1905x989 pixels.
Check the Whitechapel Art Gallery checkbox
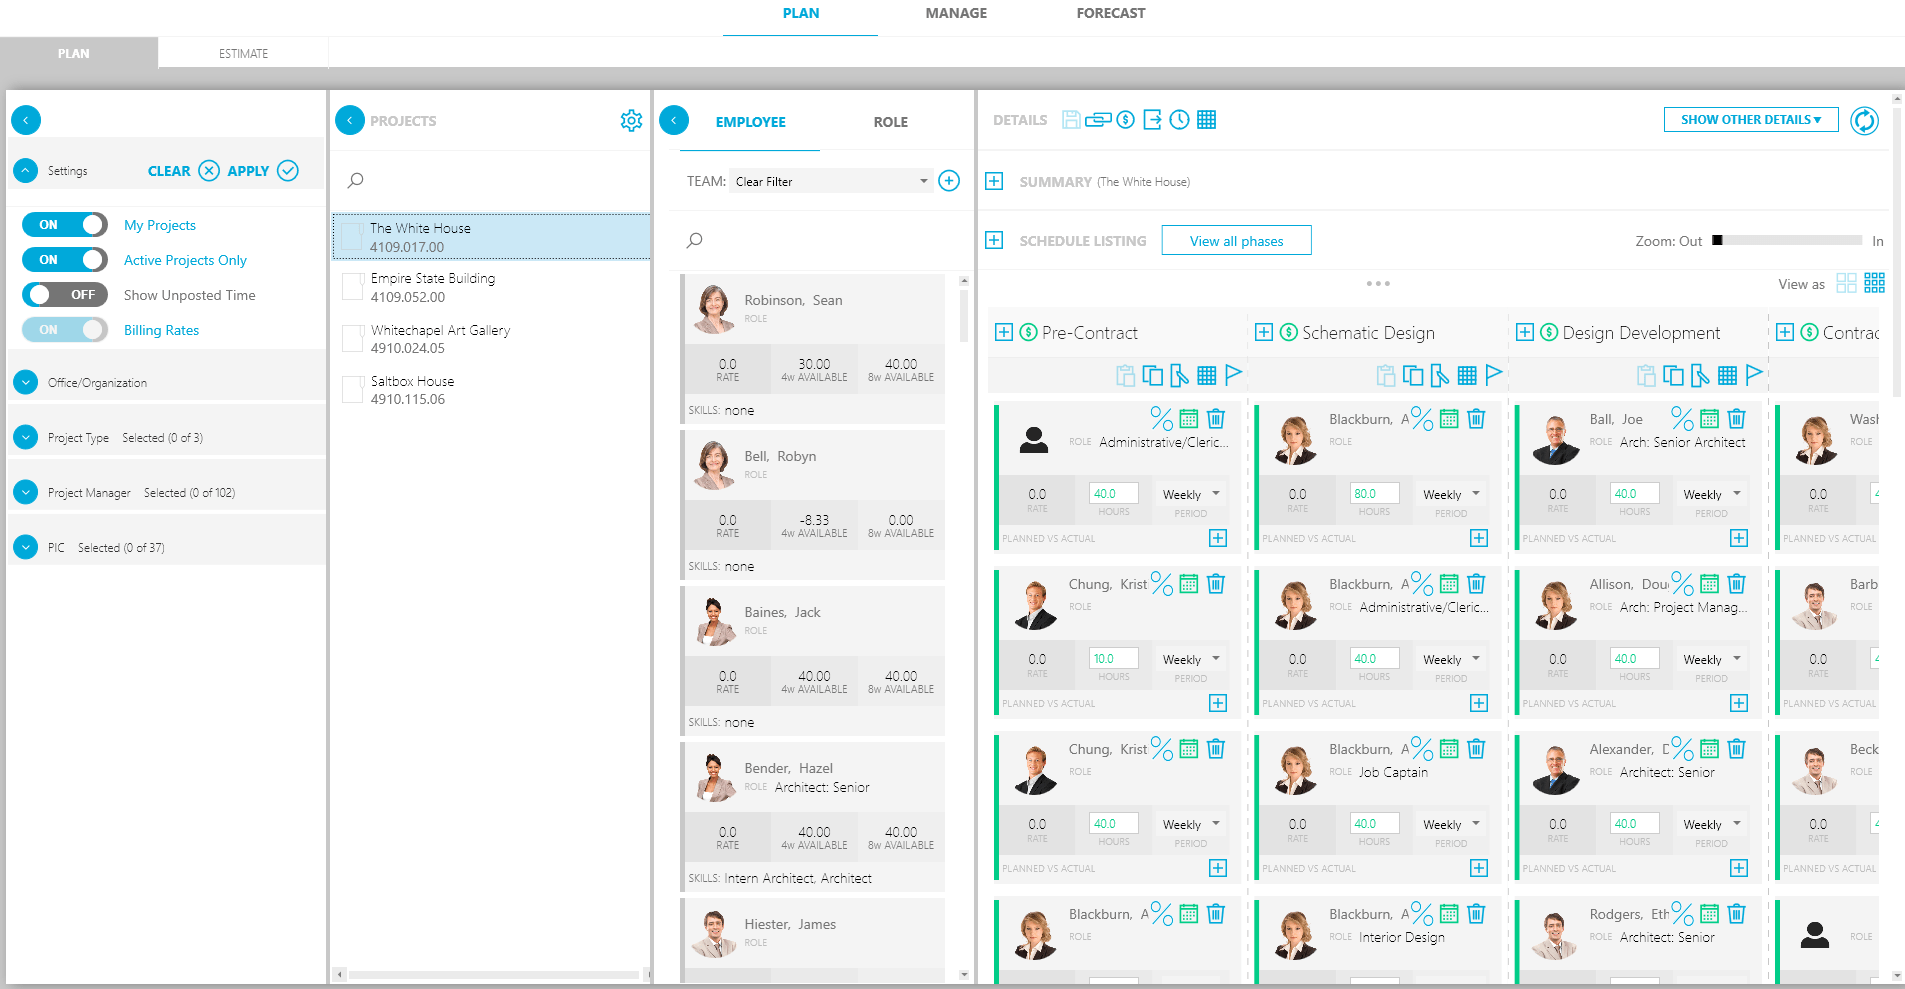pyautogui.click(x=352, y=339)
